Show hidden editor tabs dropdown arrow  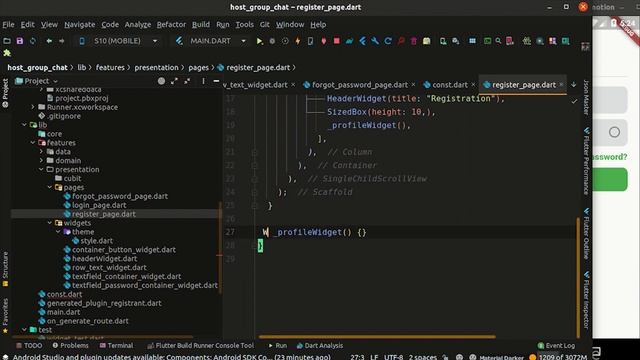[x=573, y=84]
